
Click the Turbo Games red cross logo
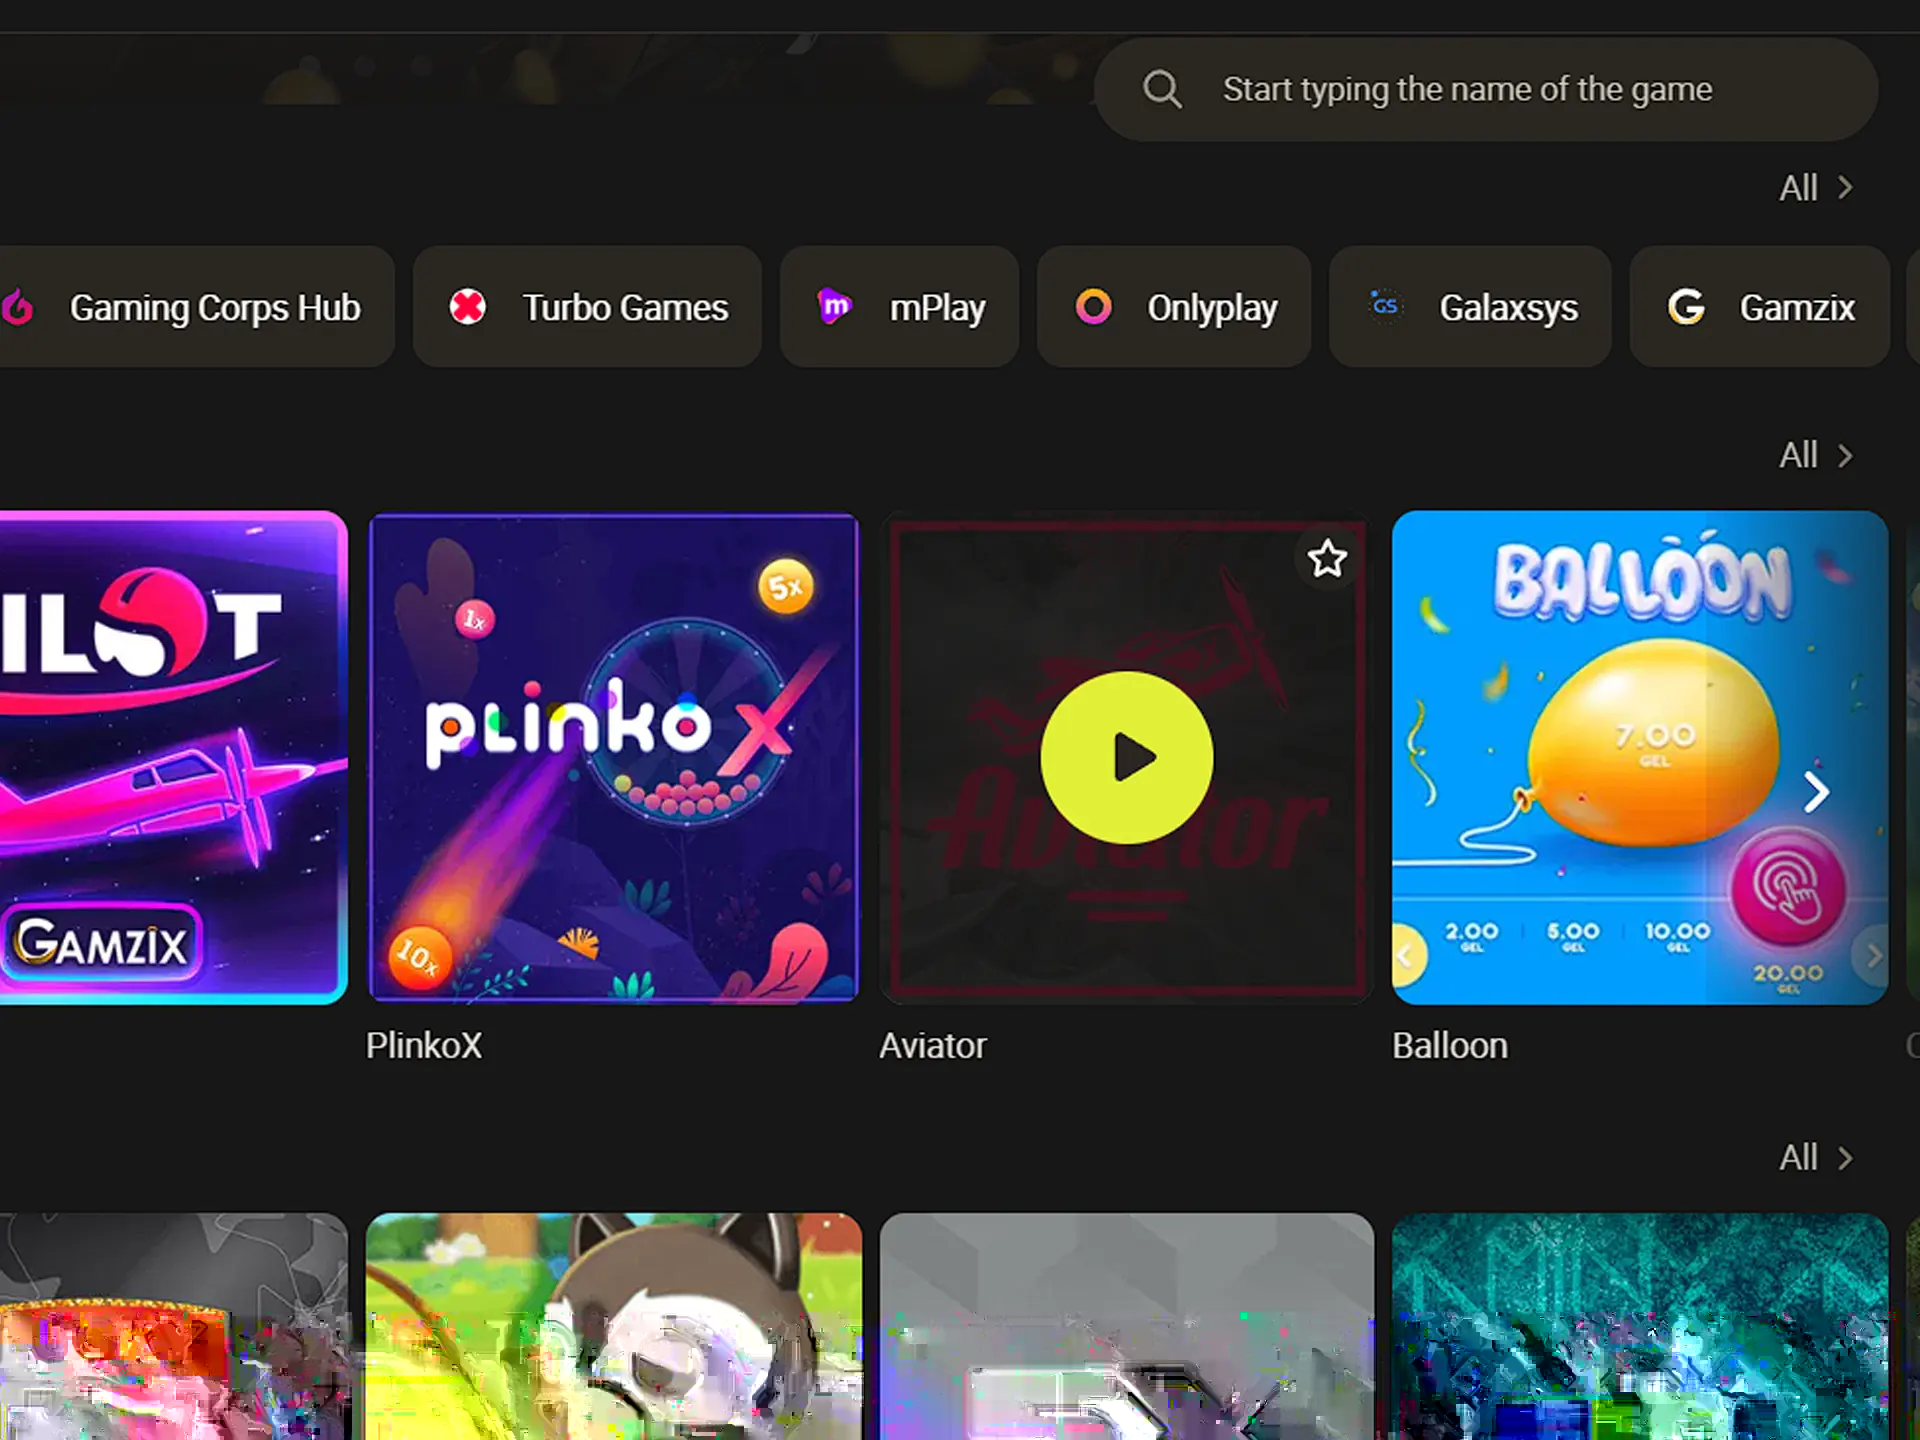tap(467, 307)
